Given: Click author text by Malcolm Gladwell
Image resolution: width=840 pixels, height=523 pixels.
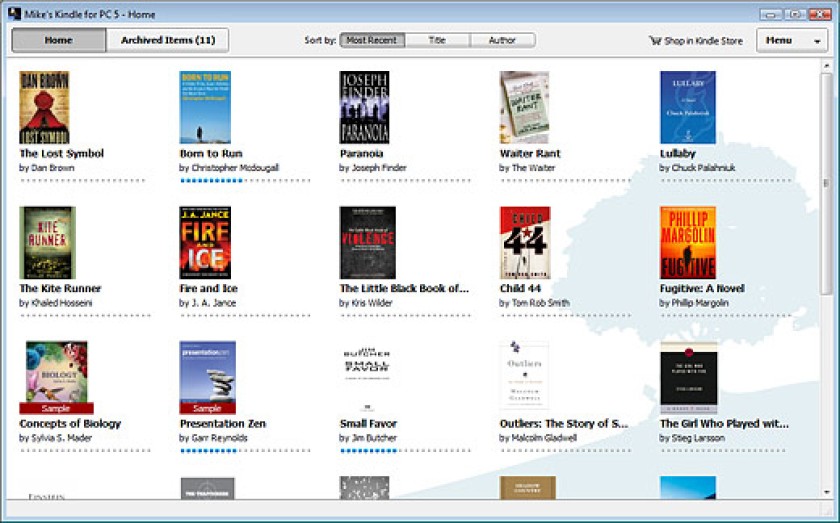Looking at the screenshot, I should click(x=538, y=438).
